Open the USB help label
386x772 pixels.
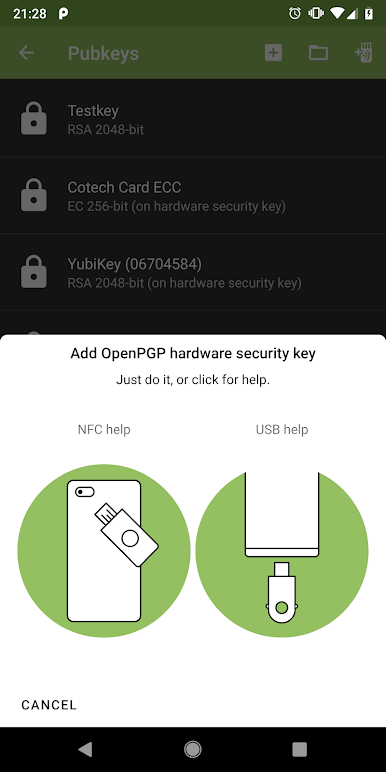pyautogui.click(x=282, y=429)
